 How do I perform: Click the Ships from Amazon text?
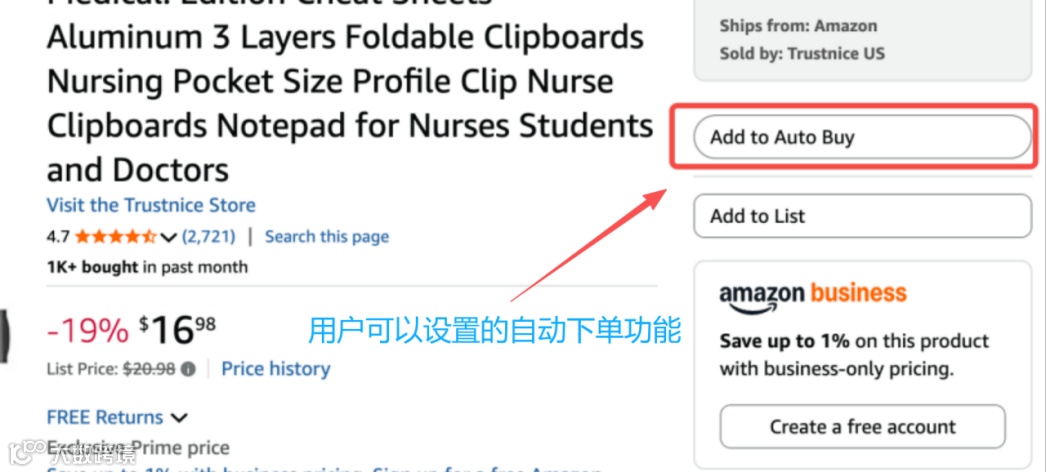click(x=799, y=26)
